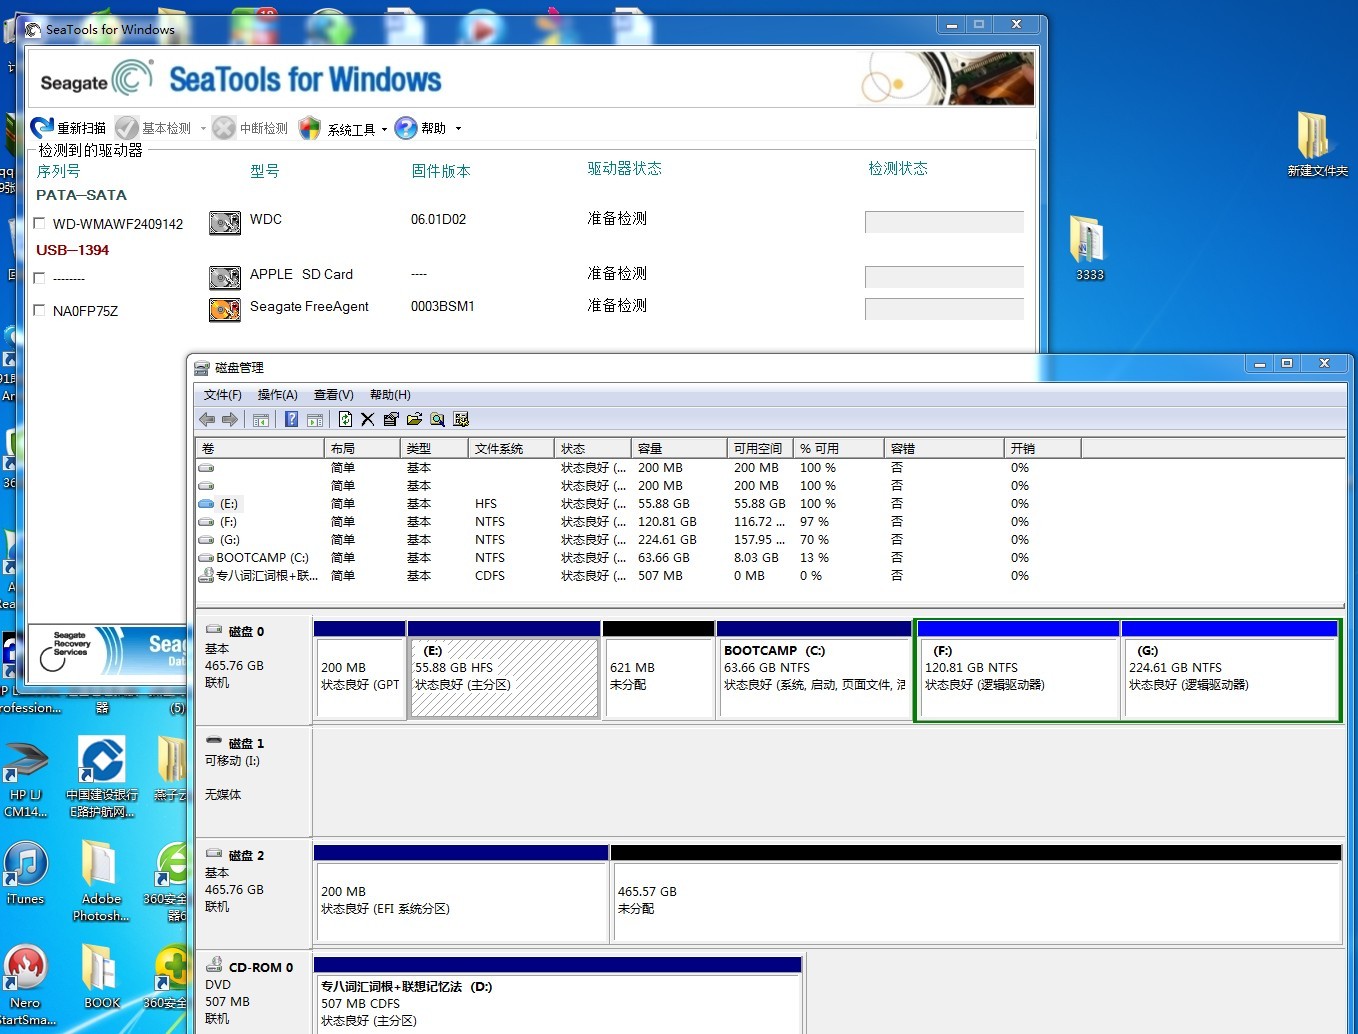Open the BOOK desktop folder
The height and width of the screenshot is (1034, 1358).
[x=101, y=977]
